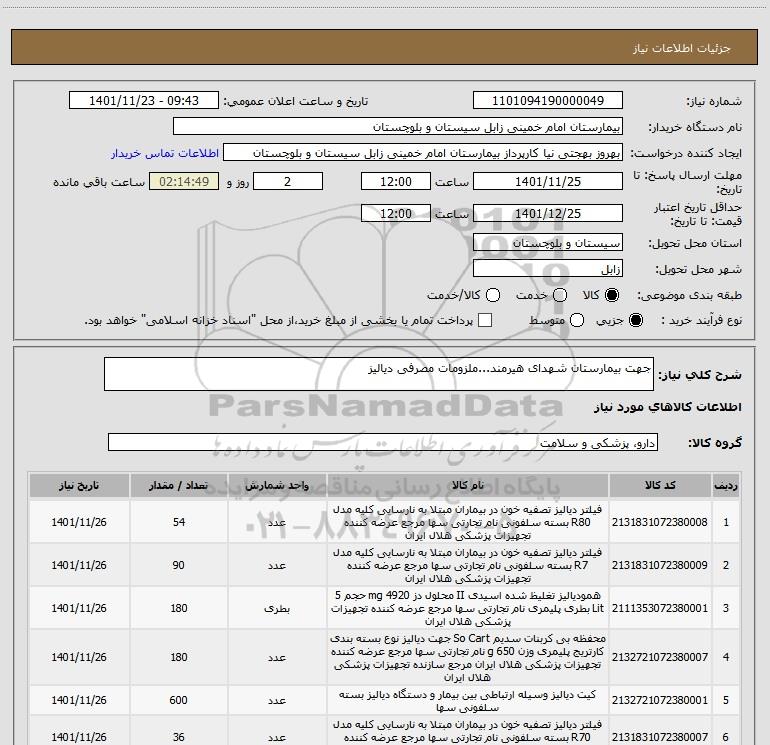The height and width of the screenshot is (745, 770).
Task: Click the اطلاعات کالاهای مورد نیاز heading
Action: pos(668,407)
